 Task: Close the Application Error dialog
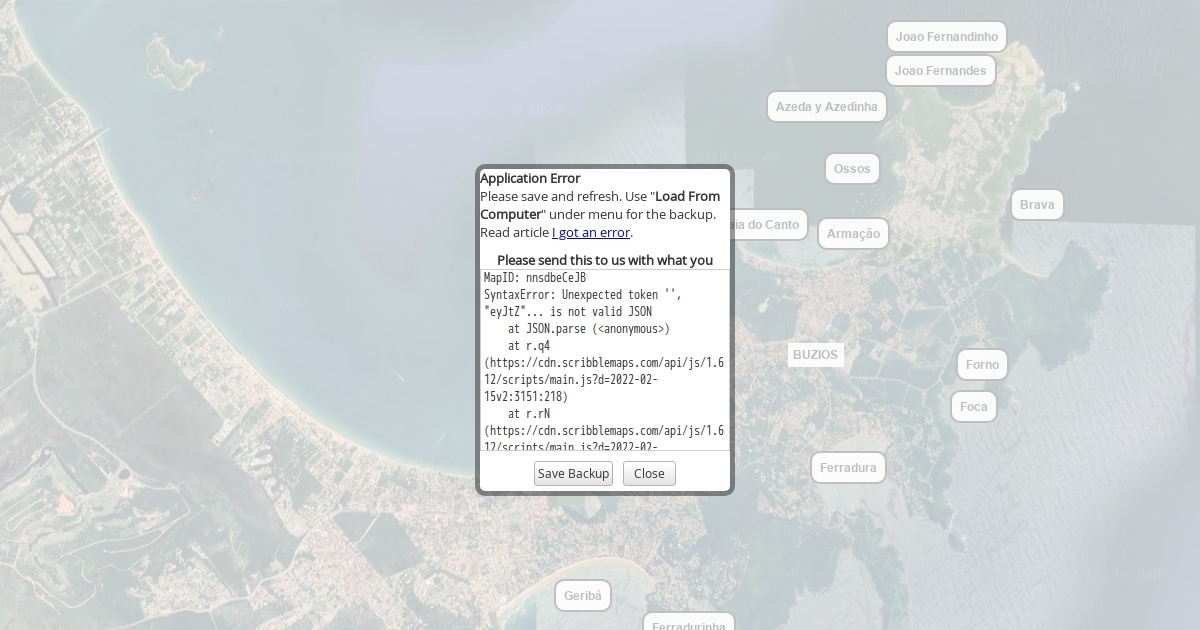point(649,473)
